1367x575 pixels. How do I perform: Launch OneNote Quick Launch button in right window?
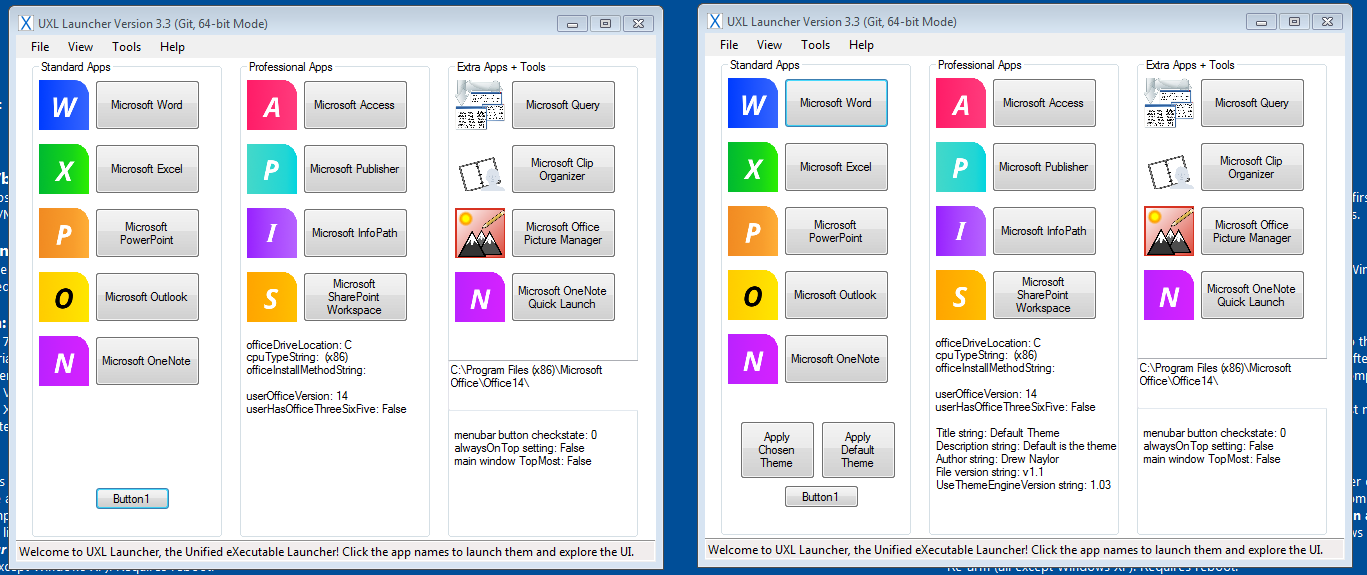(x=1252, y=295)
